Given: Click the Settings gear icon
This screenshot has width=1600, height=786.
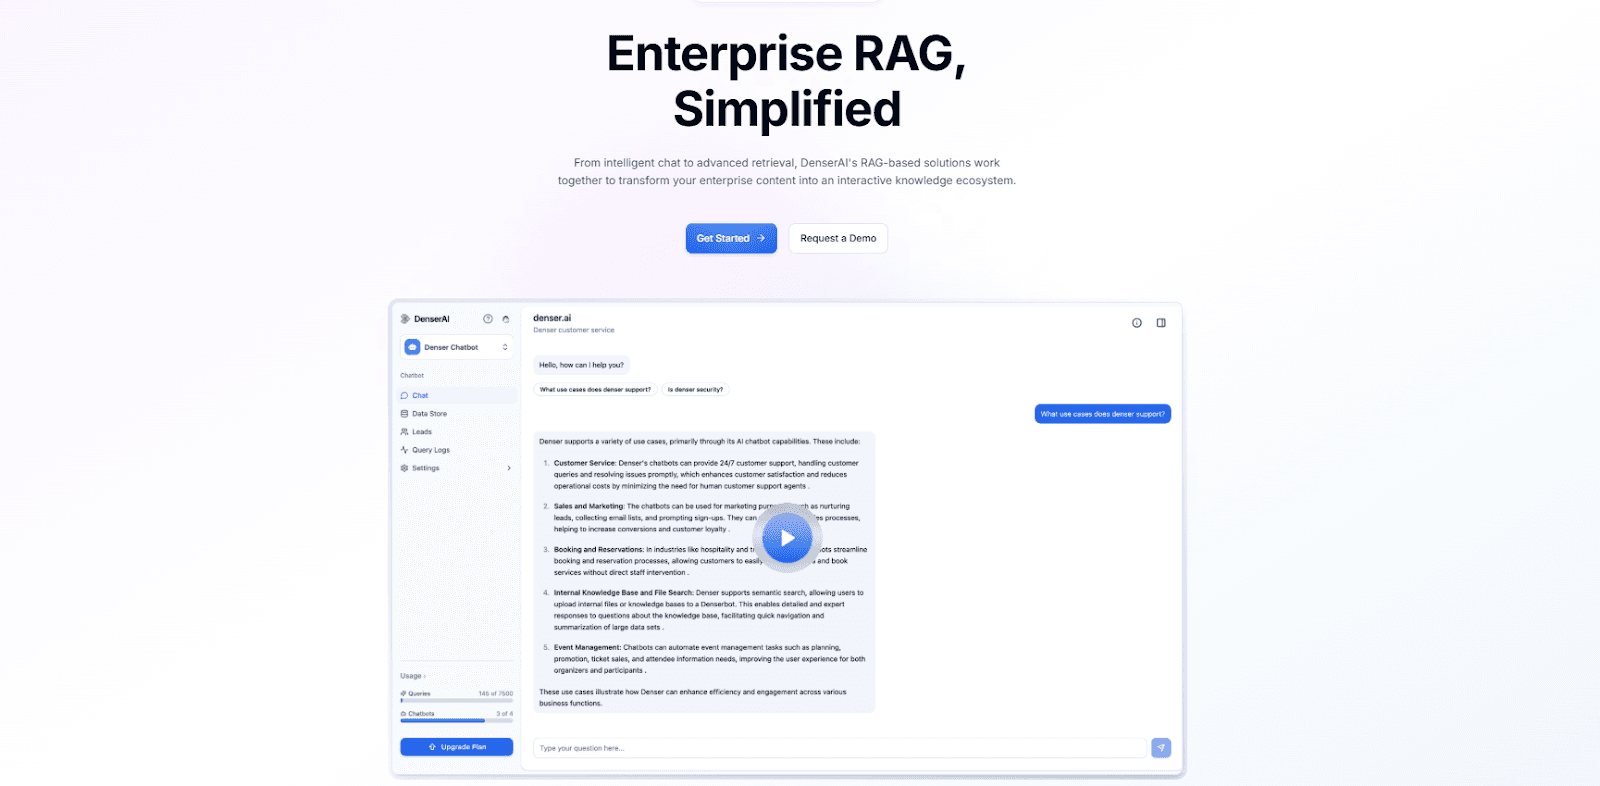Looking at the screenshot, I should tap(404, 468).
